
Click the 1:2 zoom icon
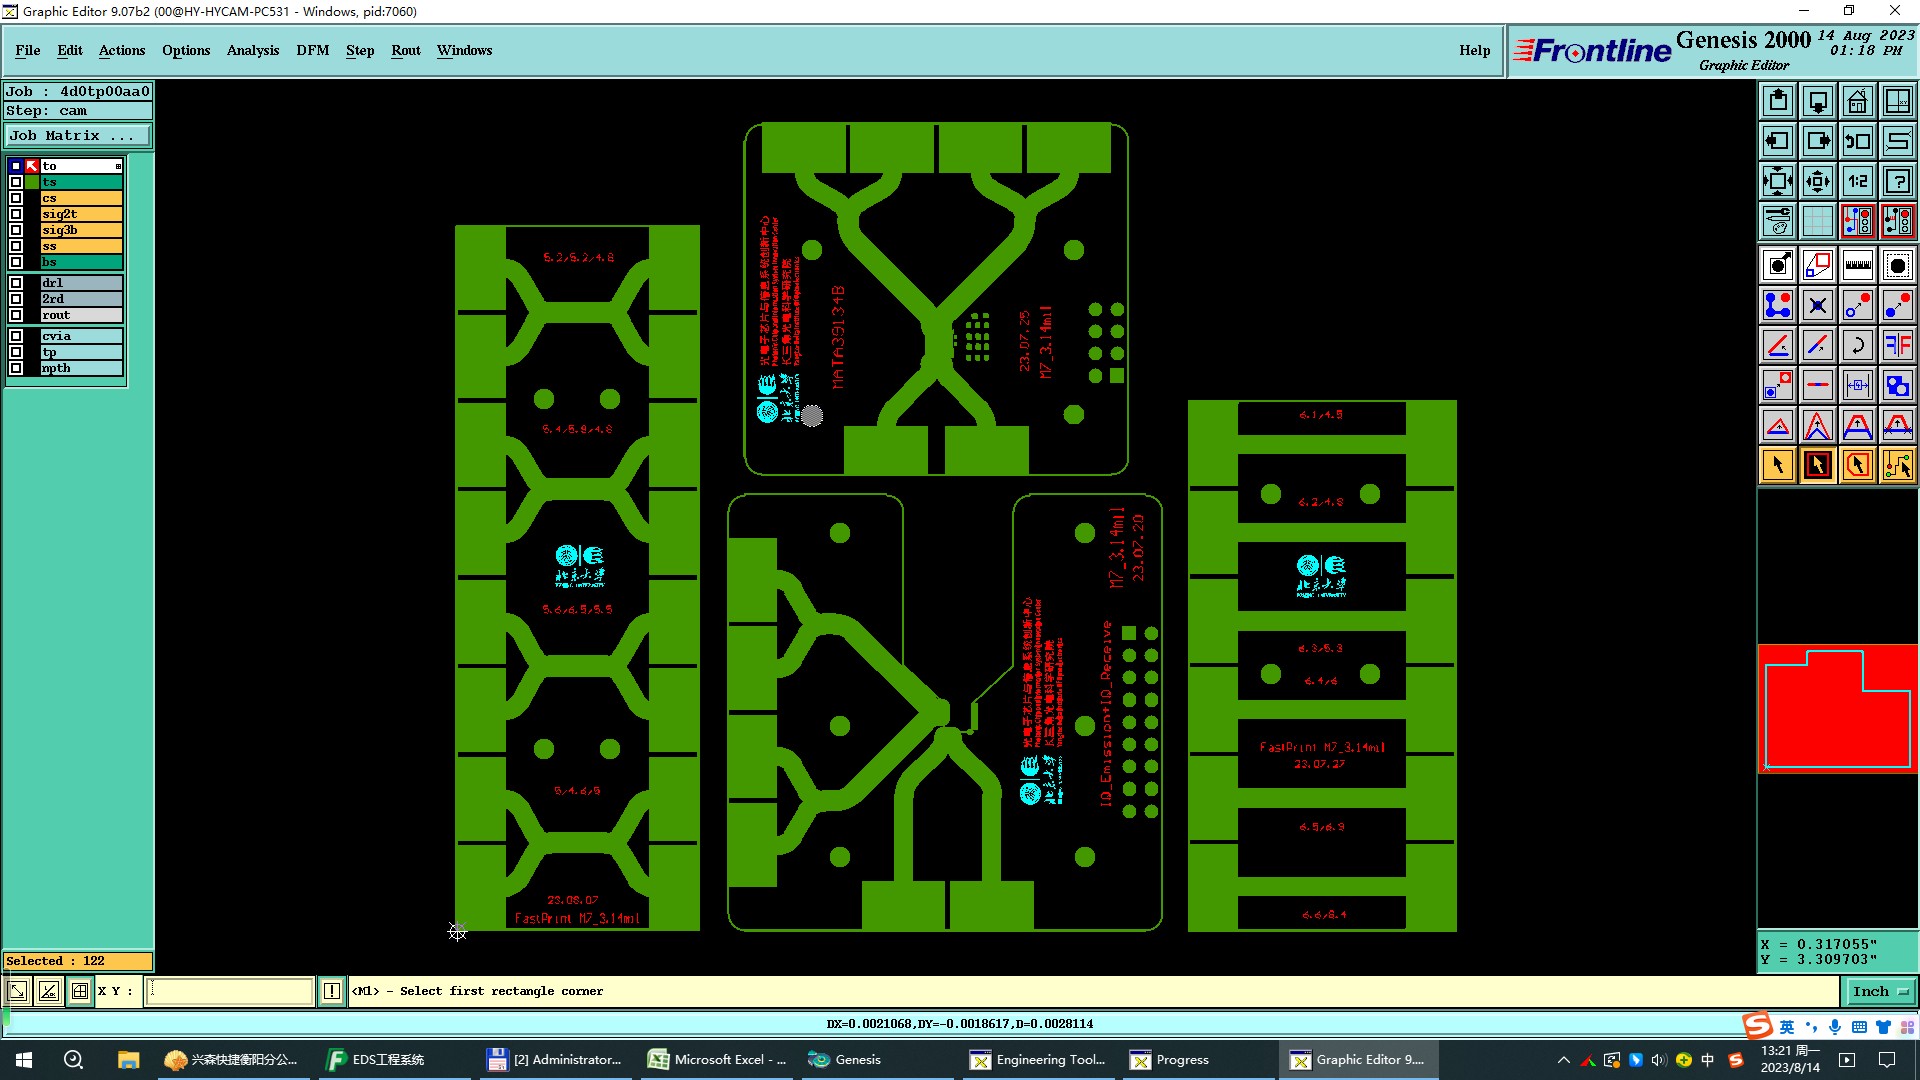1857,181
